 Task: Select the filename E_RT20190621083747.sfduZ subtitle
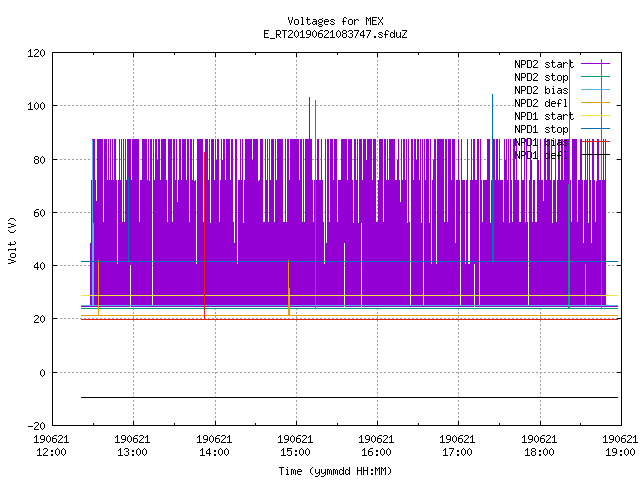coord(335,34)
